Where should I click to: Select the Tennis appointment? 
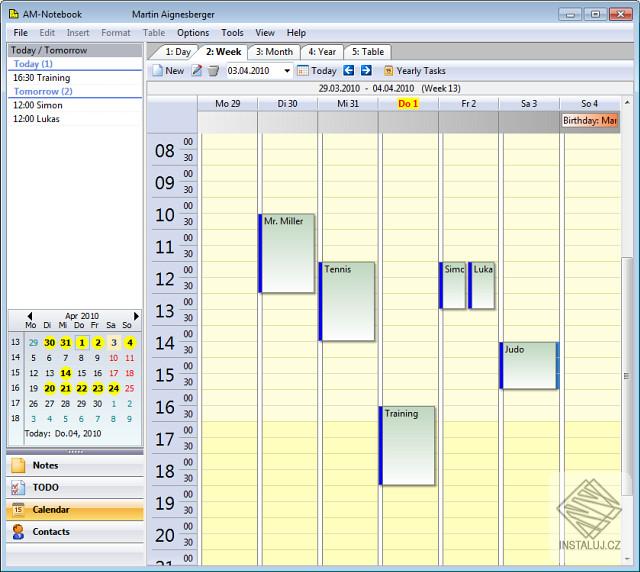click(x=347, y=301)
